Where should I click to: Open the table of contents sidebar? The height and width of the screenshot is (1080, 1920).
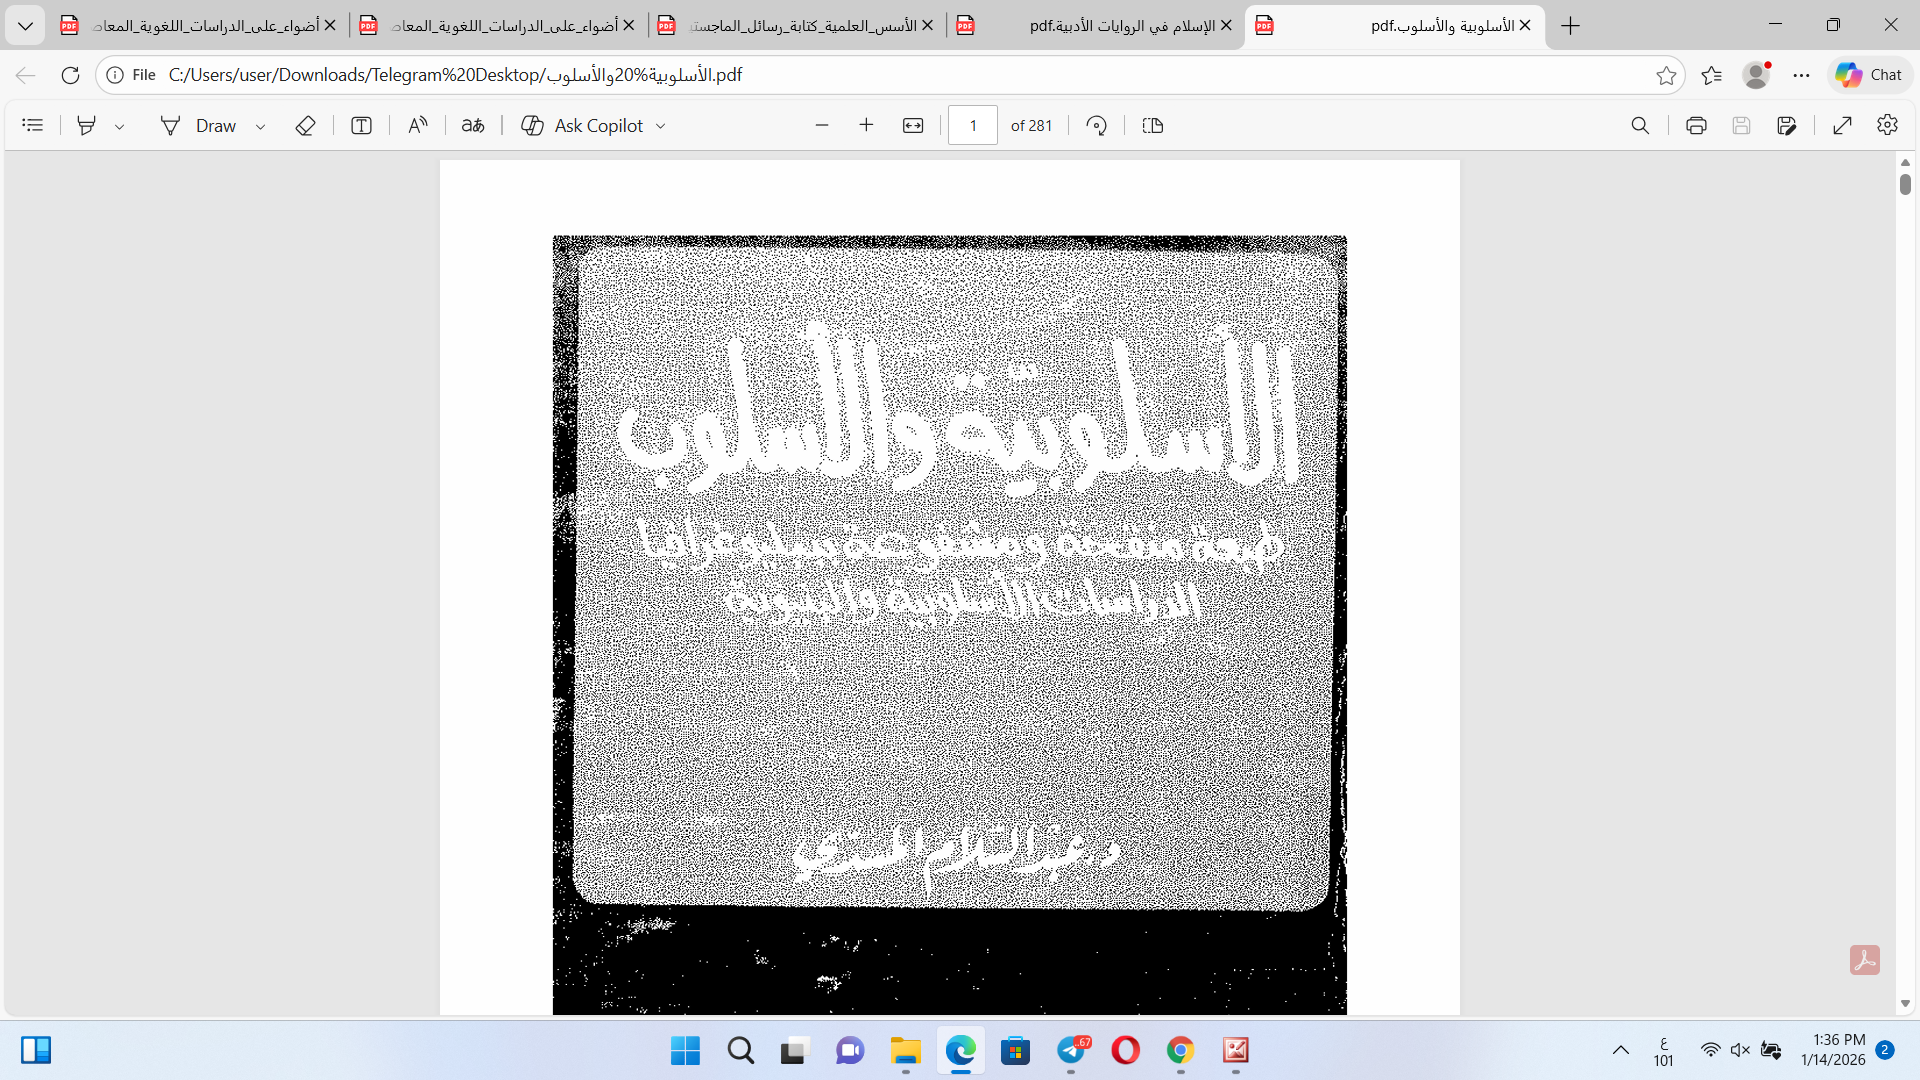coord(33,125)
